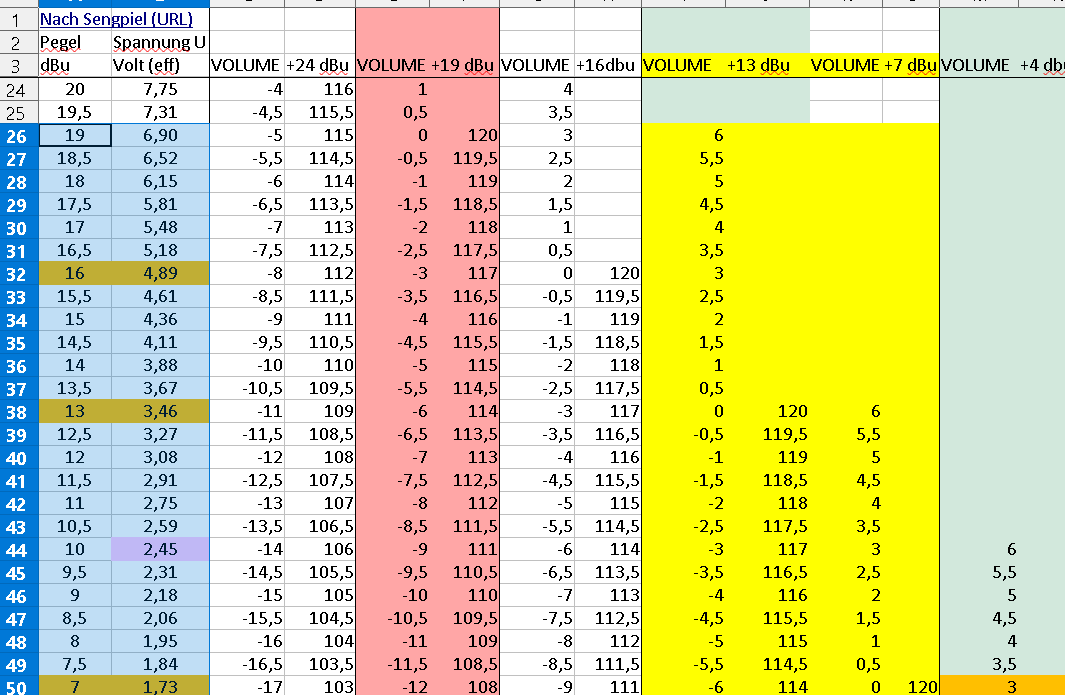The width and height of the screenshot is (1065, 695).
Task: Click the cell containing 1,95
Action: [x=160, y=641]
